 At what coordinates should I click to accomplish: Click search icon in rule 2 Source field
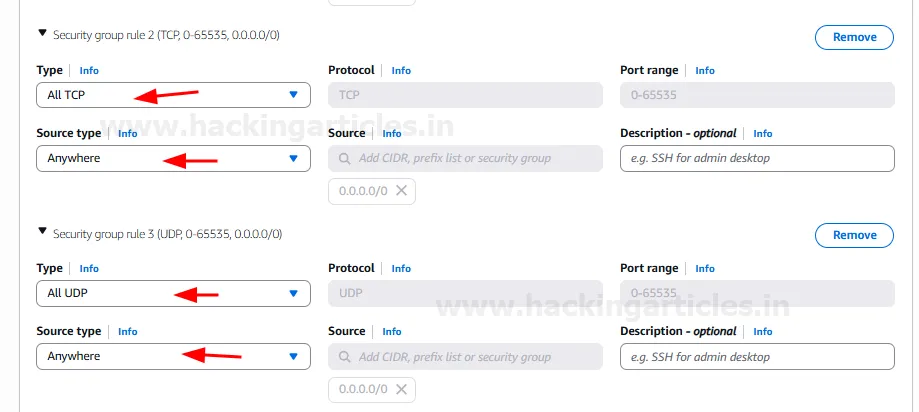point(345,158)
